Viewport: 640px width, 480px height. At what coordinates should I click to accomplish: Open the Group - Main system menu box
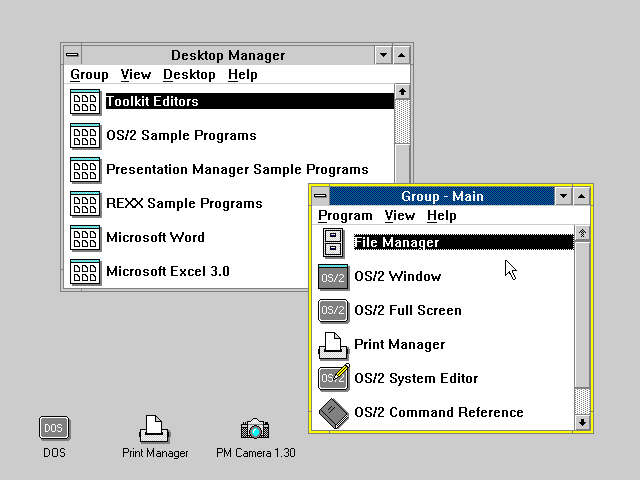point(320,196)
